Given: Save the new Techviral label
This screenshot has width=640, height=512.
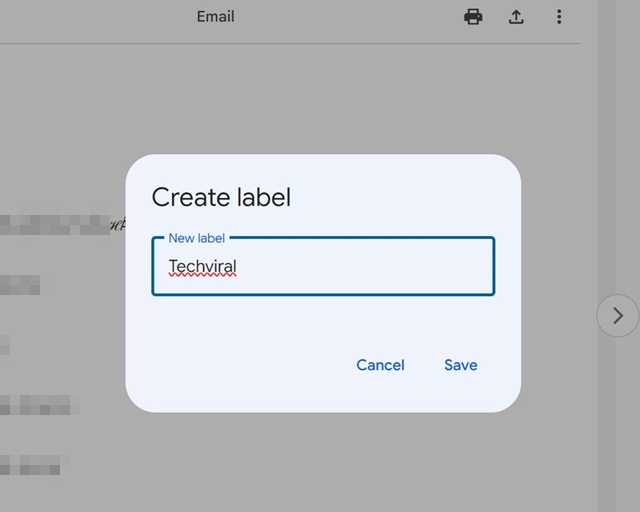Looking at the screenshot, I should (x=461, y=365).
